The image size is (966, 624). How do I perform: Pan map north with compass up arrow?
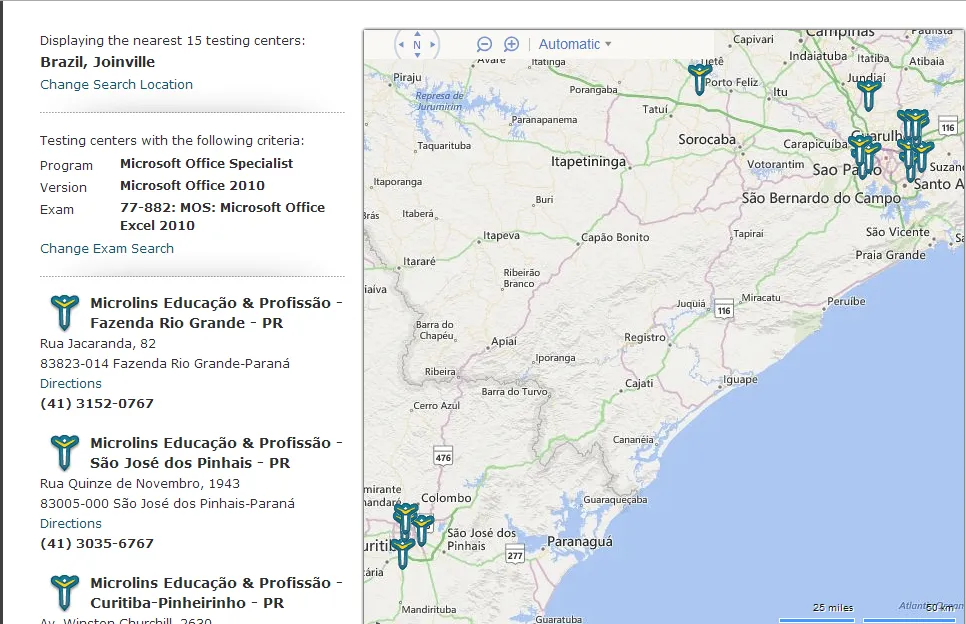(x=417, y=34)
